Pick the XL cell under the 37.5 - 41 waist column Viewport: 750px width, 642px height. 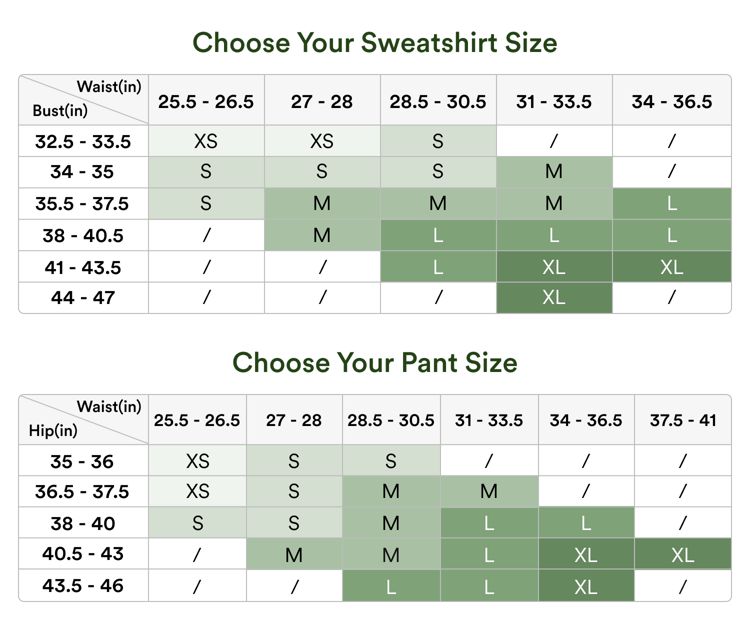click(x=683, y=555)
